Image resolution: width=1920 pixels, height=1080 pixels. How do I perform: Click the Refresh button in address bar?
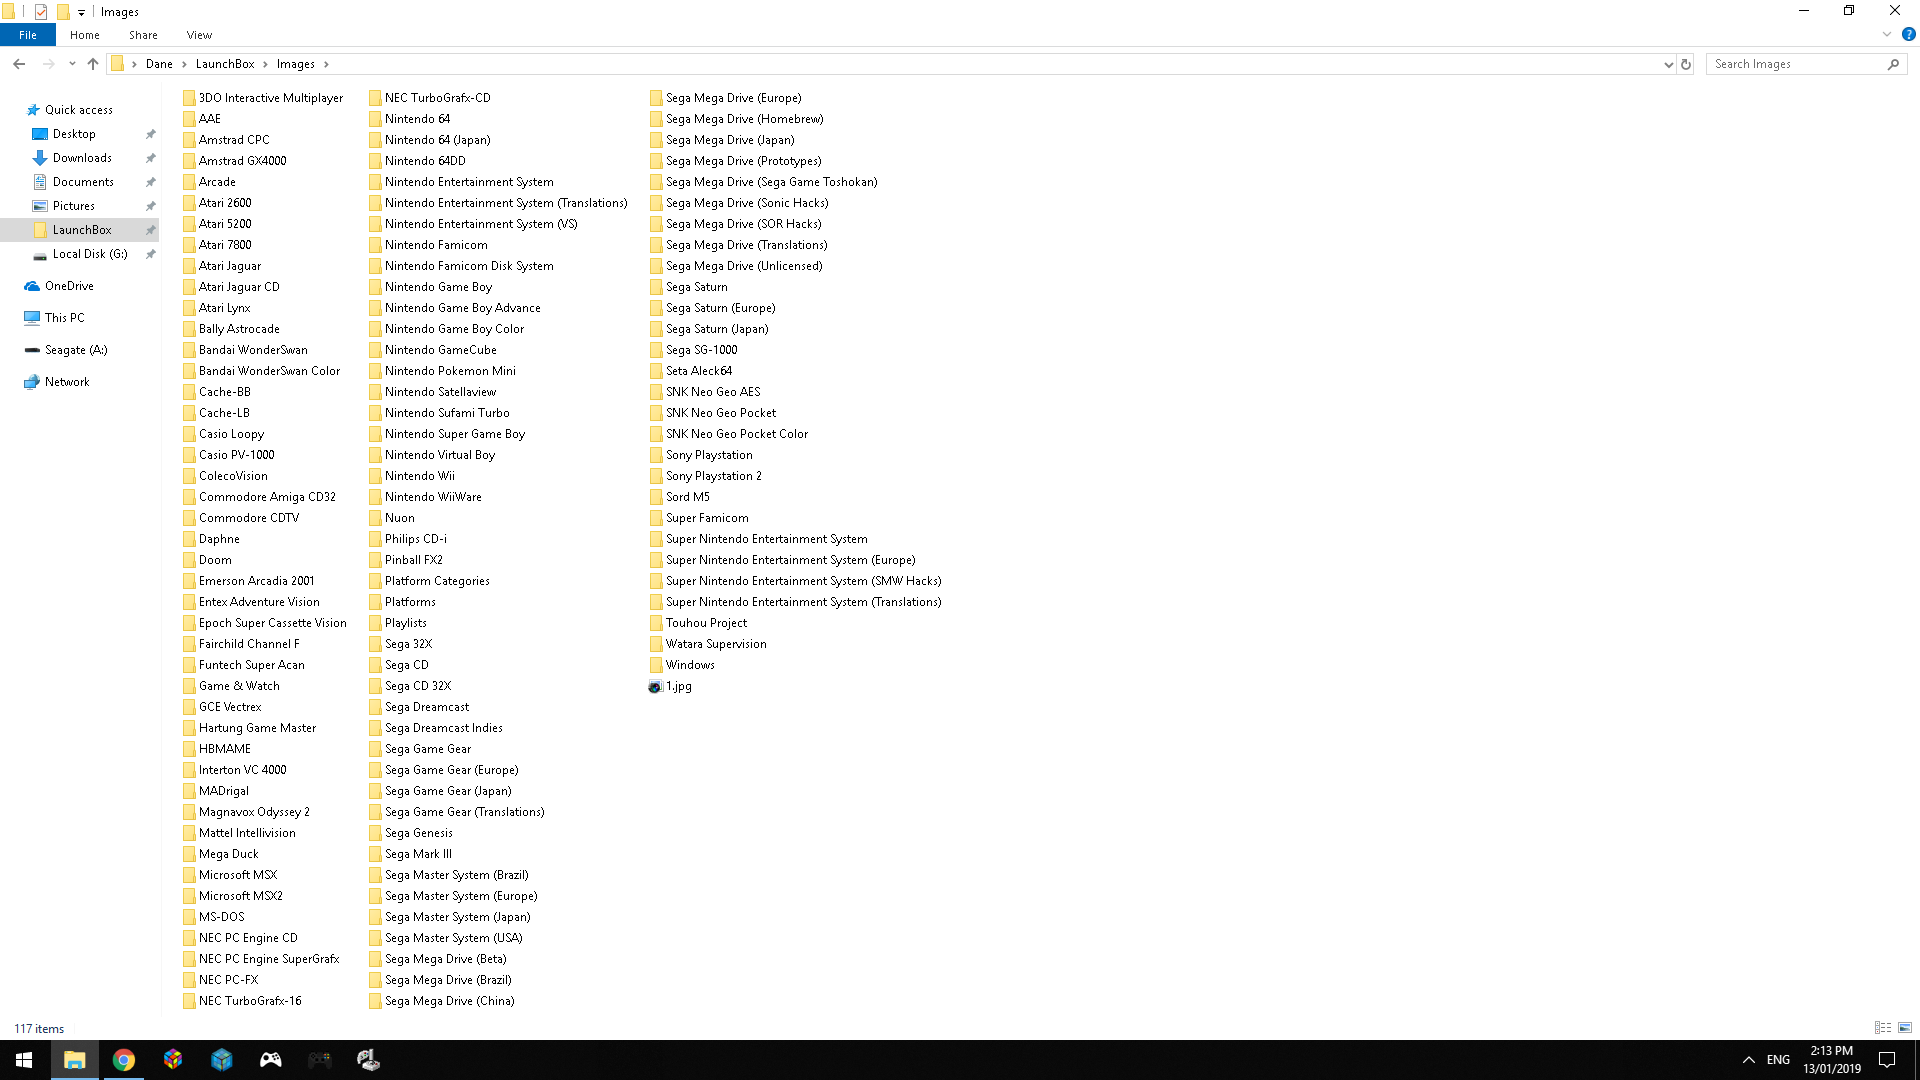click(1686, 64)
